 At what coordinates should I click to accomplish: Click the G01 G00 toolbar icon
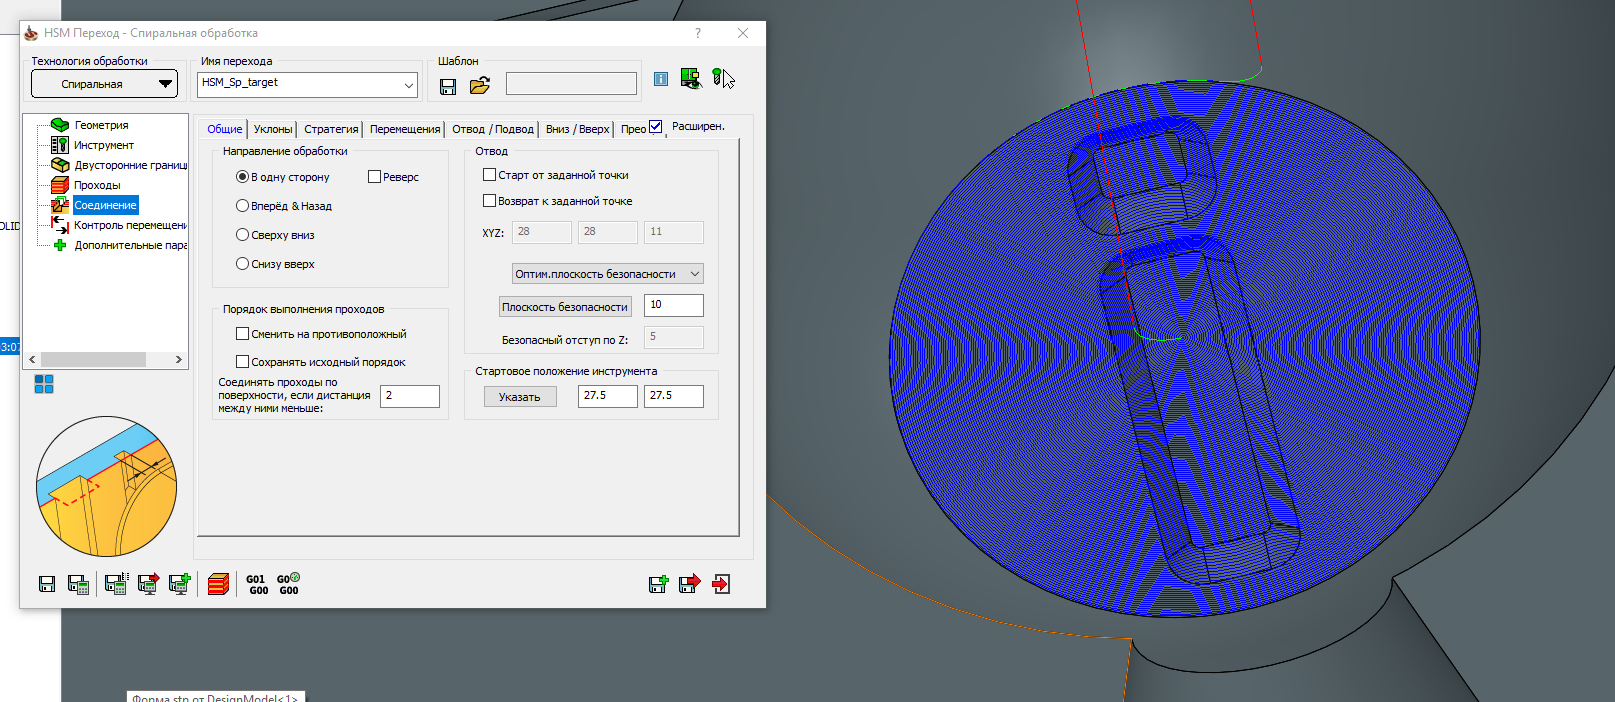(257, 585)
